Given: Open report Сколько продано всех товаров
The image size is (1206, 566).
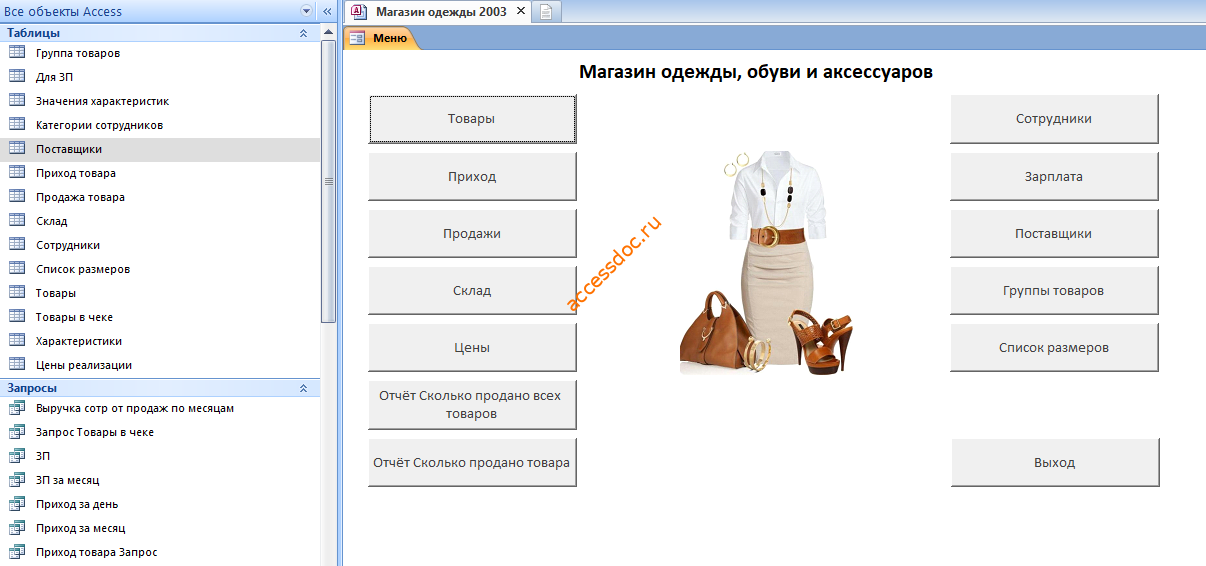Looking at the screenshot, I should point(473,404).
